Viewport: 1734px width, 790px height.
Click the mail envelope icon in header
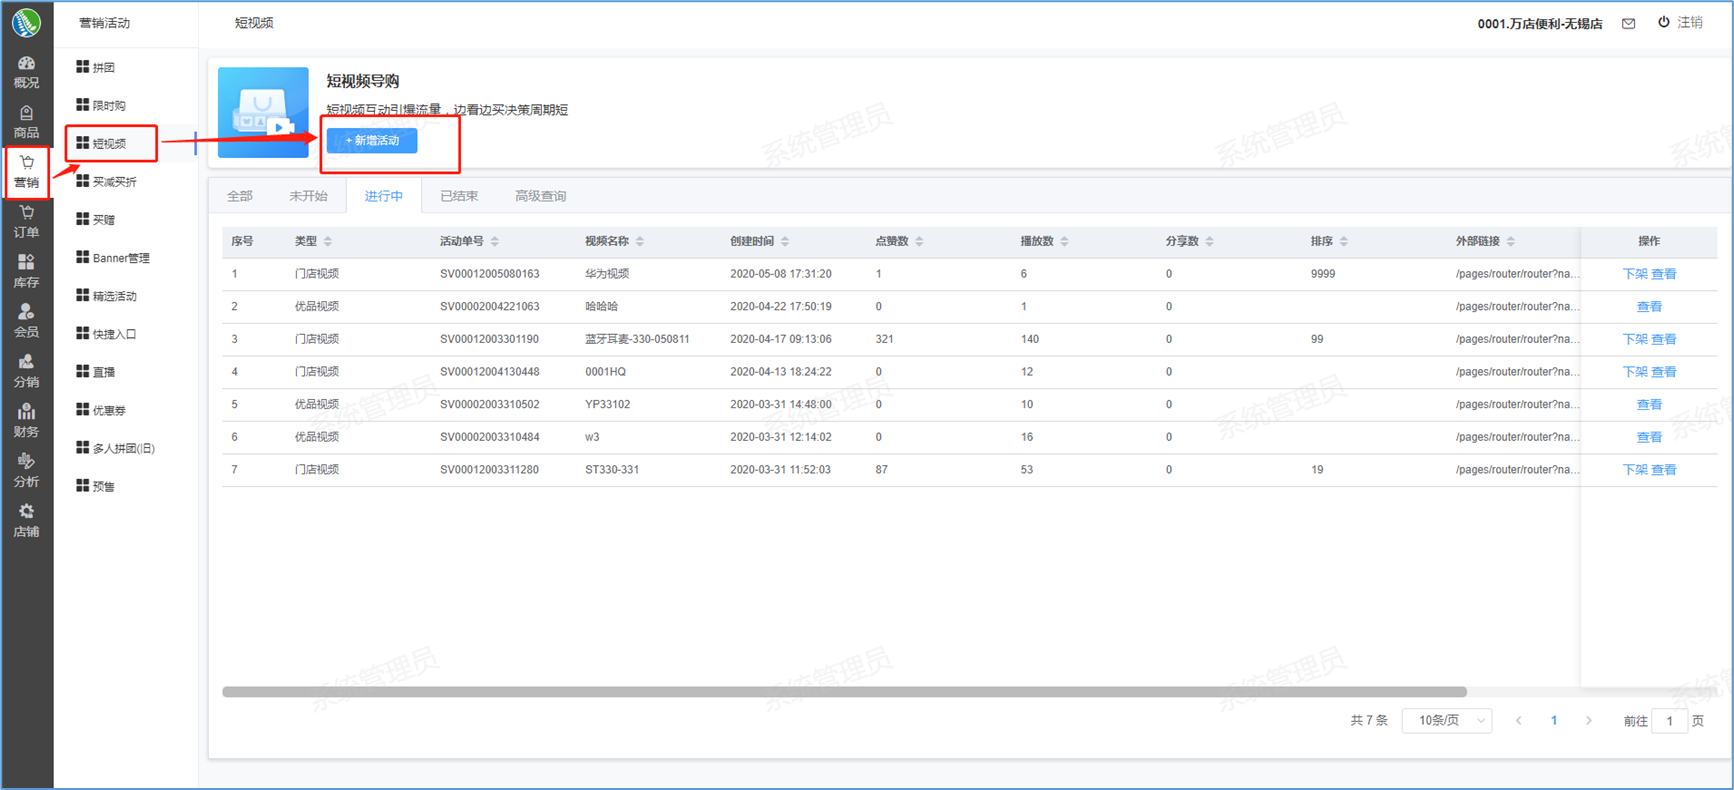(x=1628, y=23)
